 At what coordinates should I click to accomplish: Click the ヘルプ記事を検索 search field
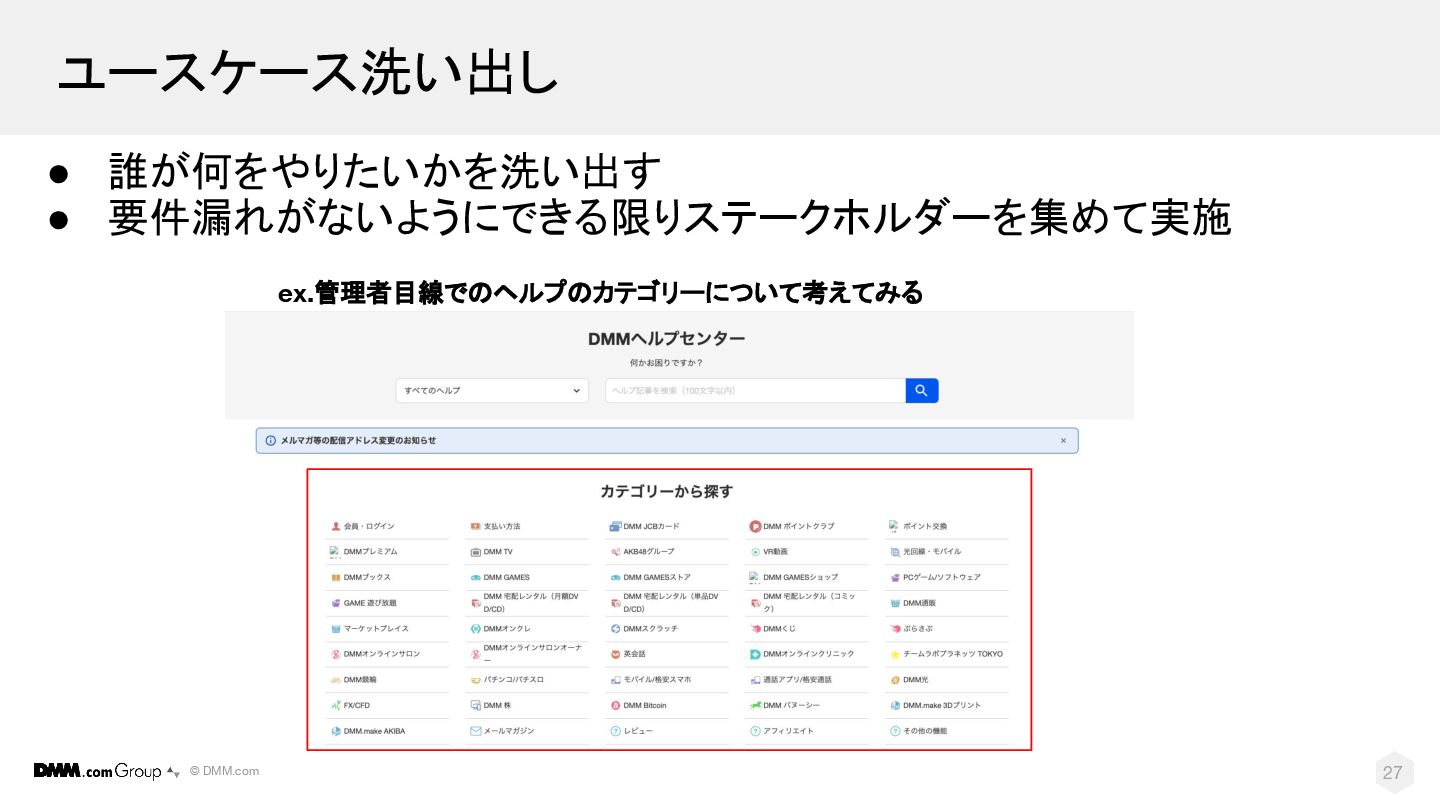point(755,391)
